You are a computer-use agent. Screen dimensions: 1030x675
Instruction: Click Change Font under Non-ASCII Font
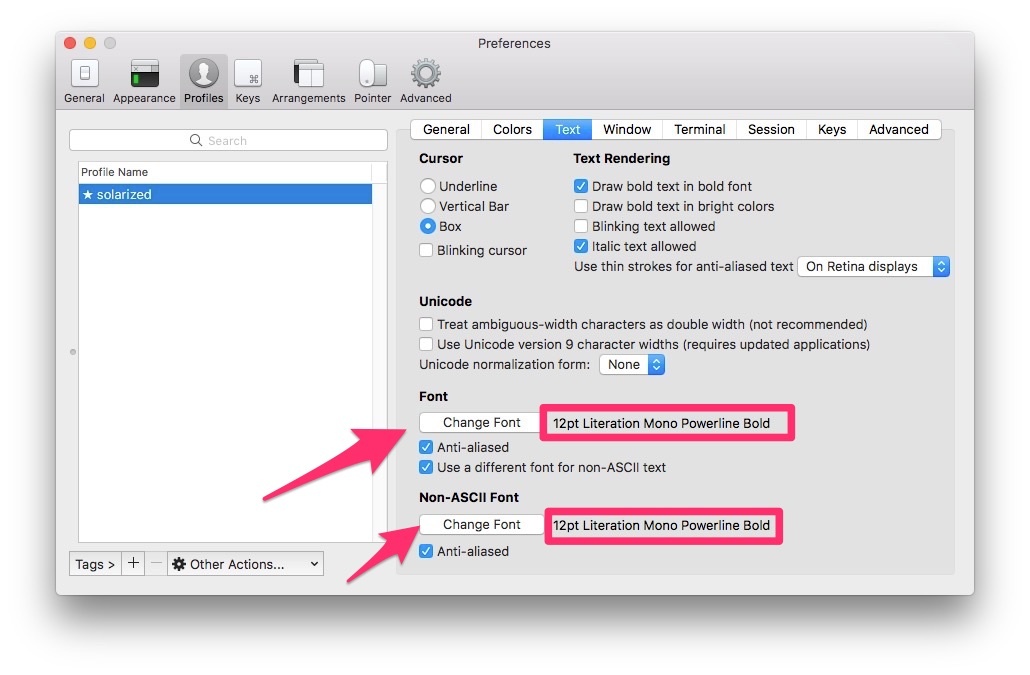481,525
